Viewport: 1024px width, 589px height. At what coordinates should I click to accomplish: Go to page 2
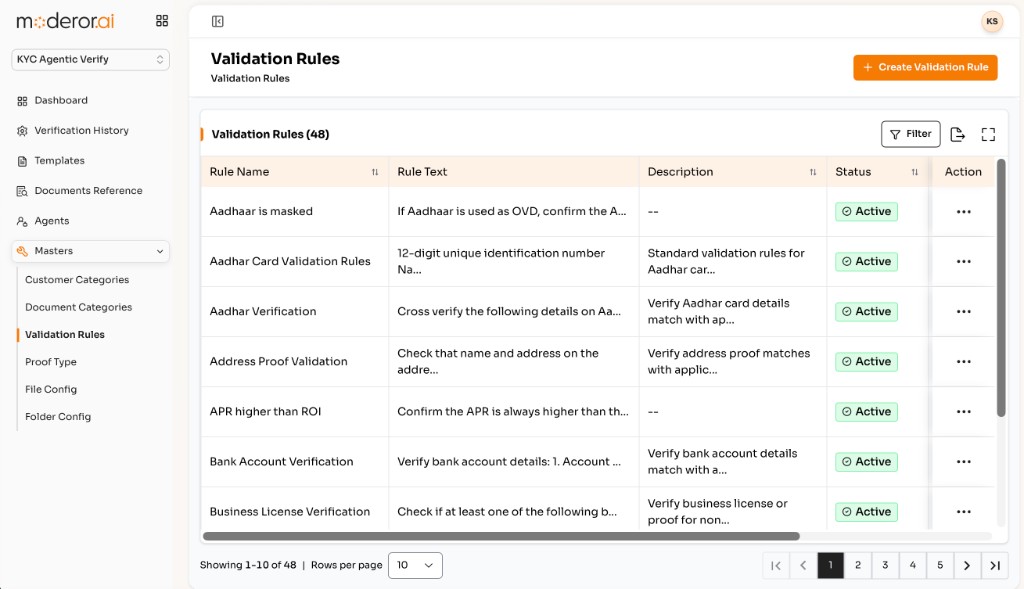click(x=858, y=565)
